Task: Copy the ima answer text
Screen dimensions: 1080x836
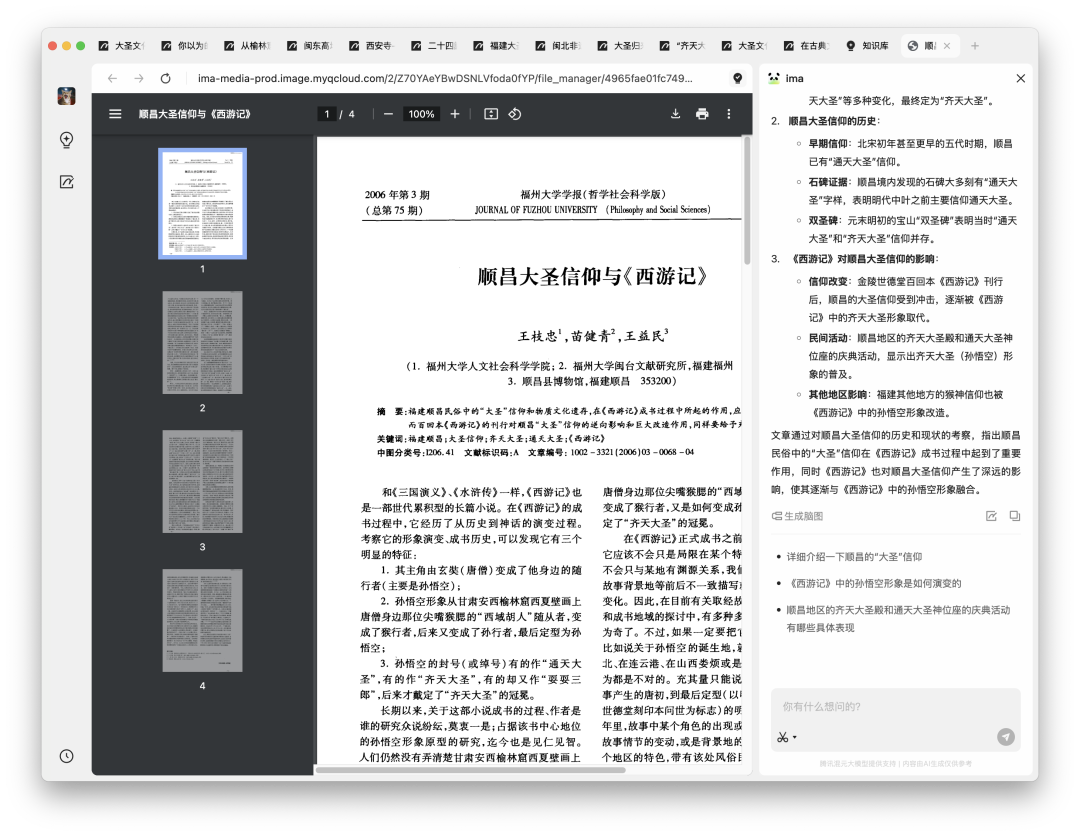Action: point(1015,516)
